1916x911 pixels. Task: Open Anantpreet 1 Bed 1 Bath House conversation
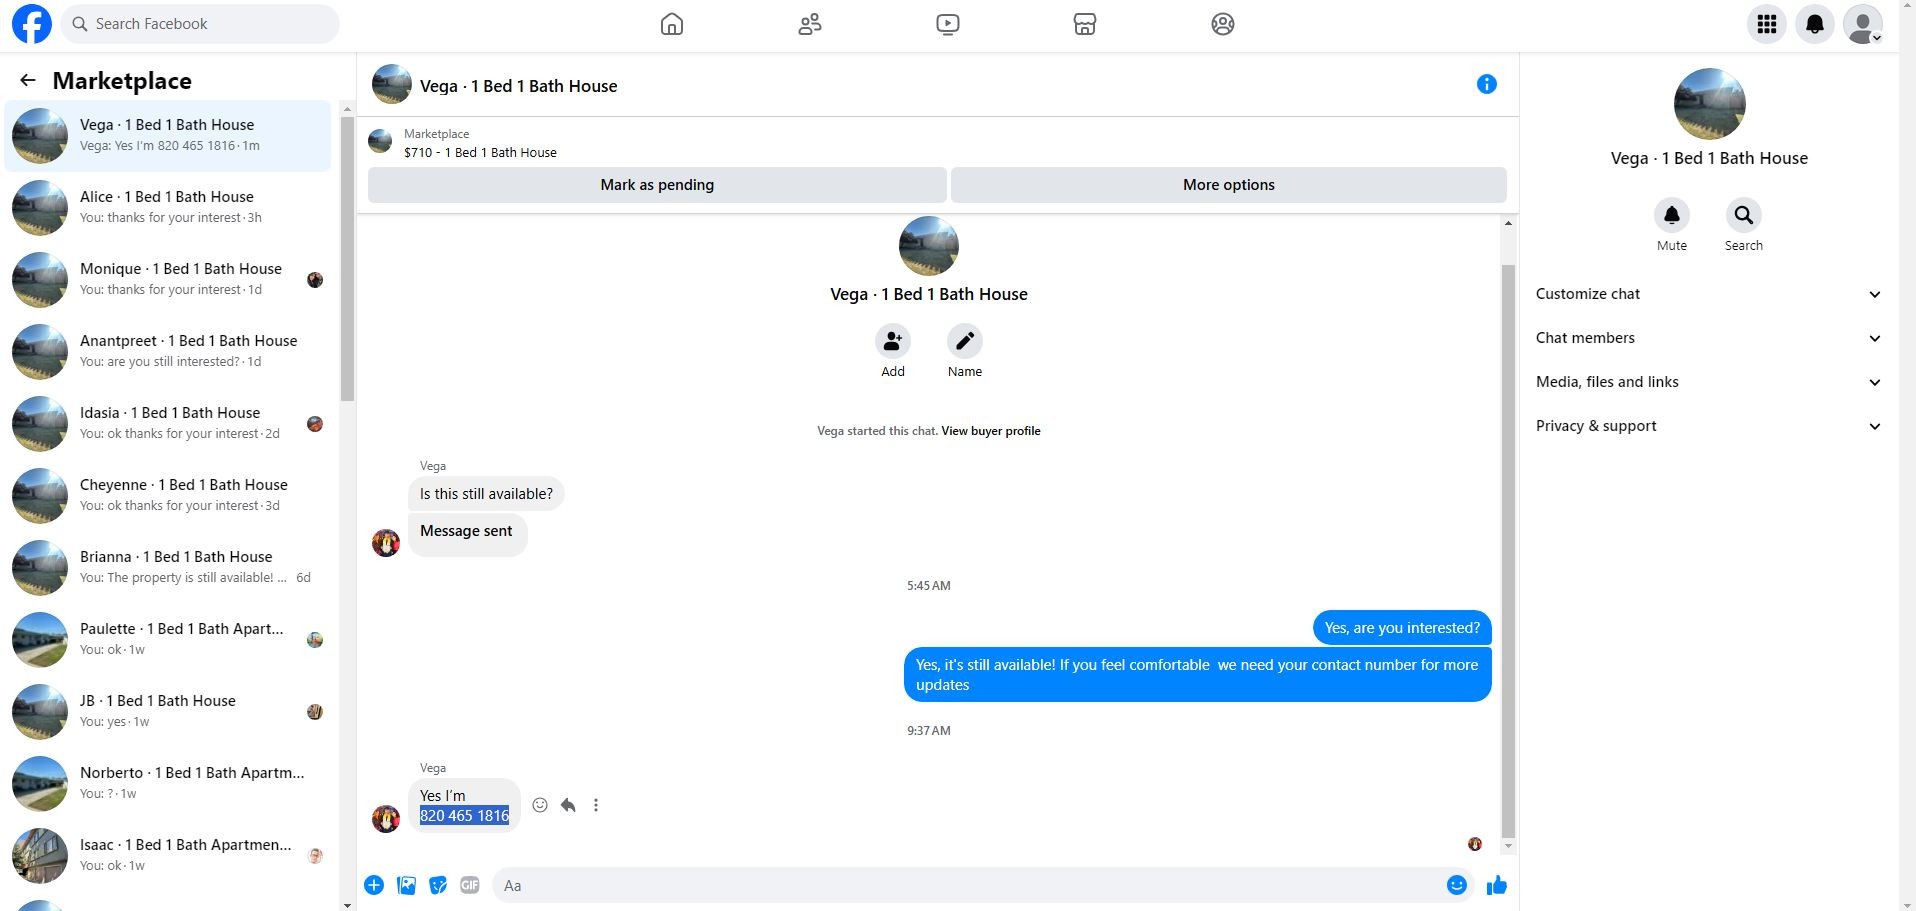click(168, 351)
